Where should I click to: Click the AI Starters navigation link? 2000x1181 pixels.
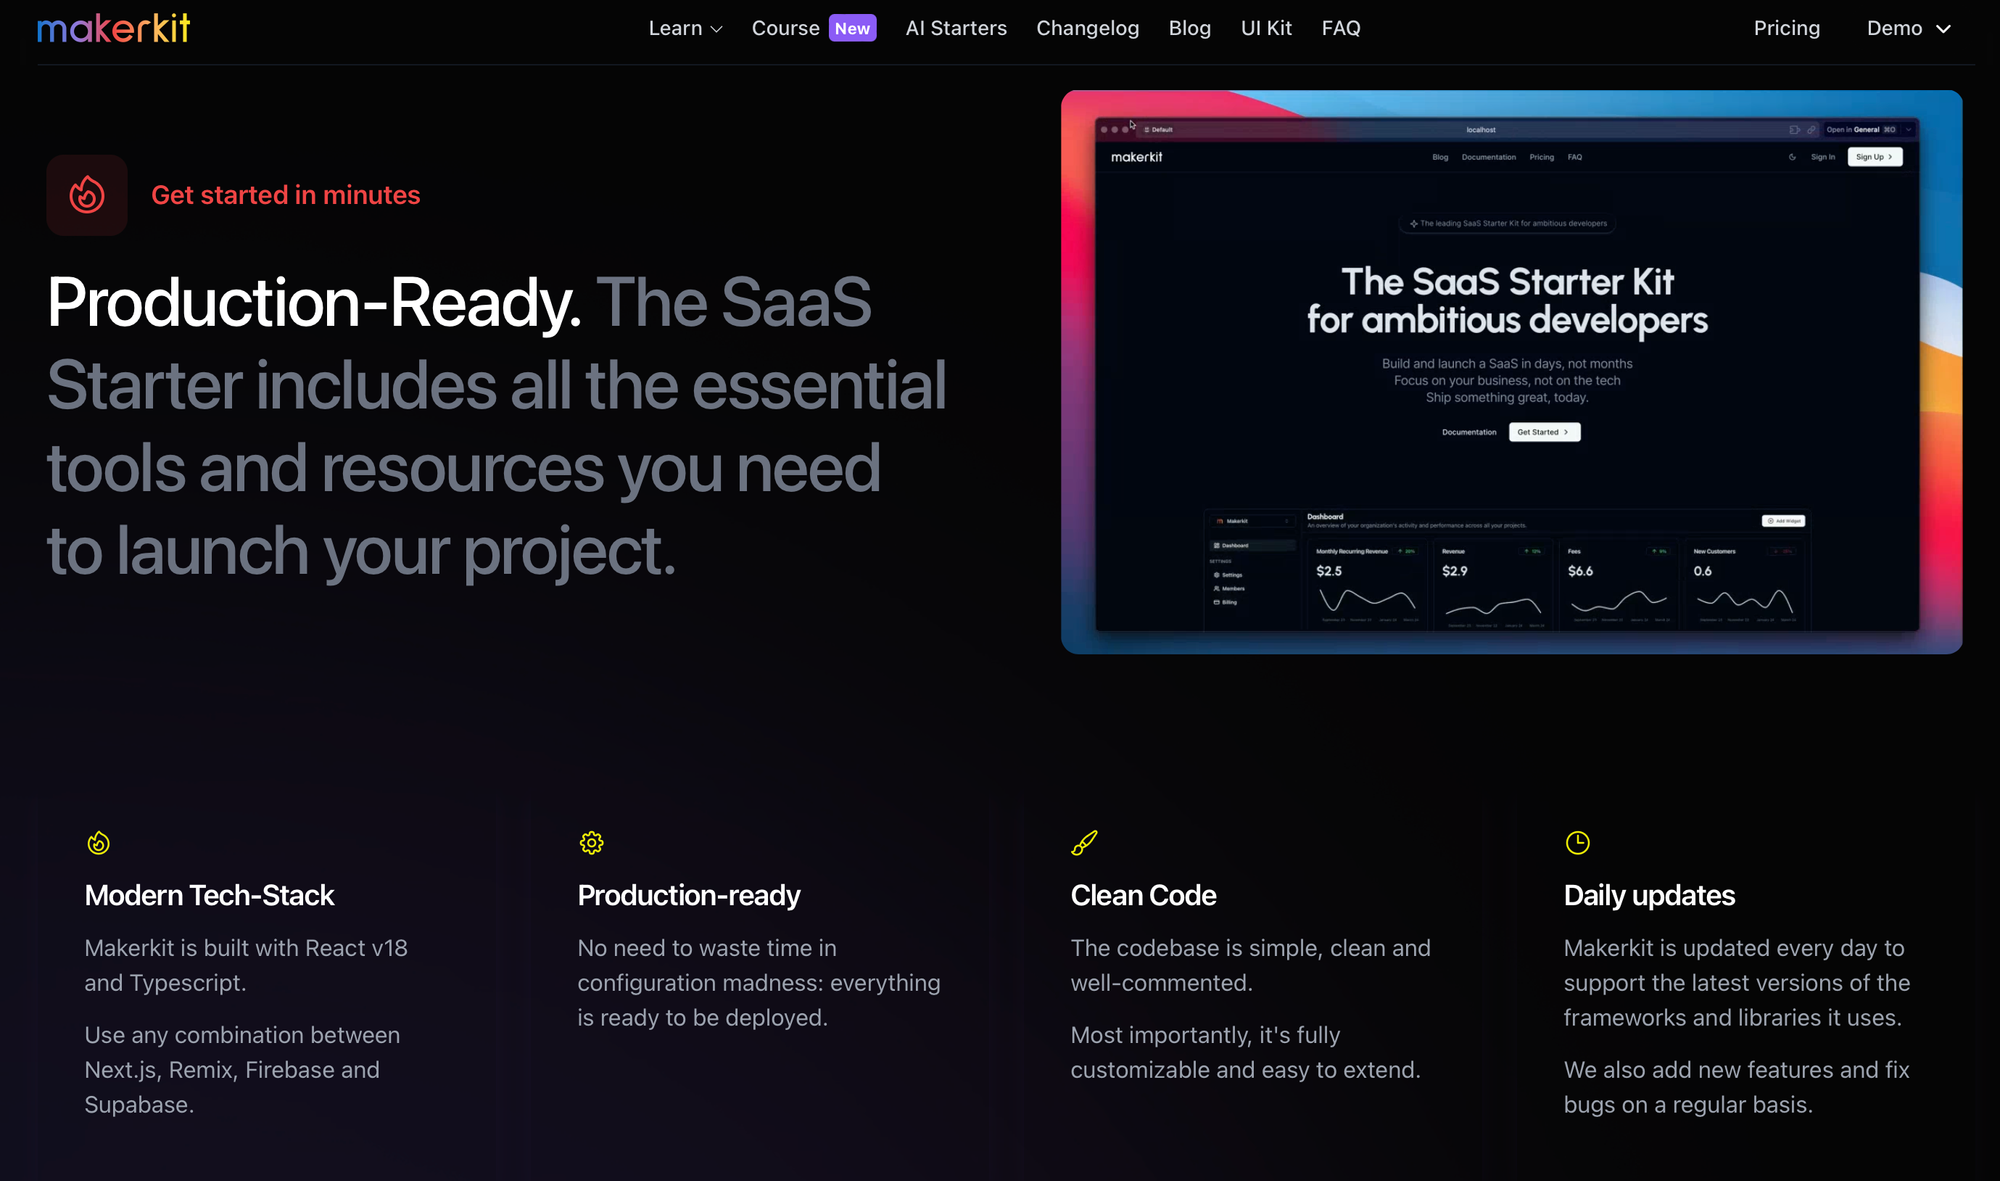[956, 27]
